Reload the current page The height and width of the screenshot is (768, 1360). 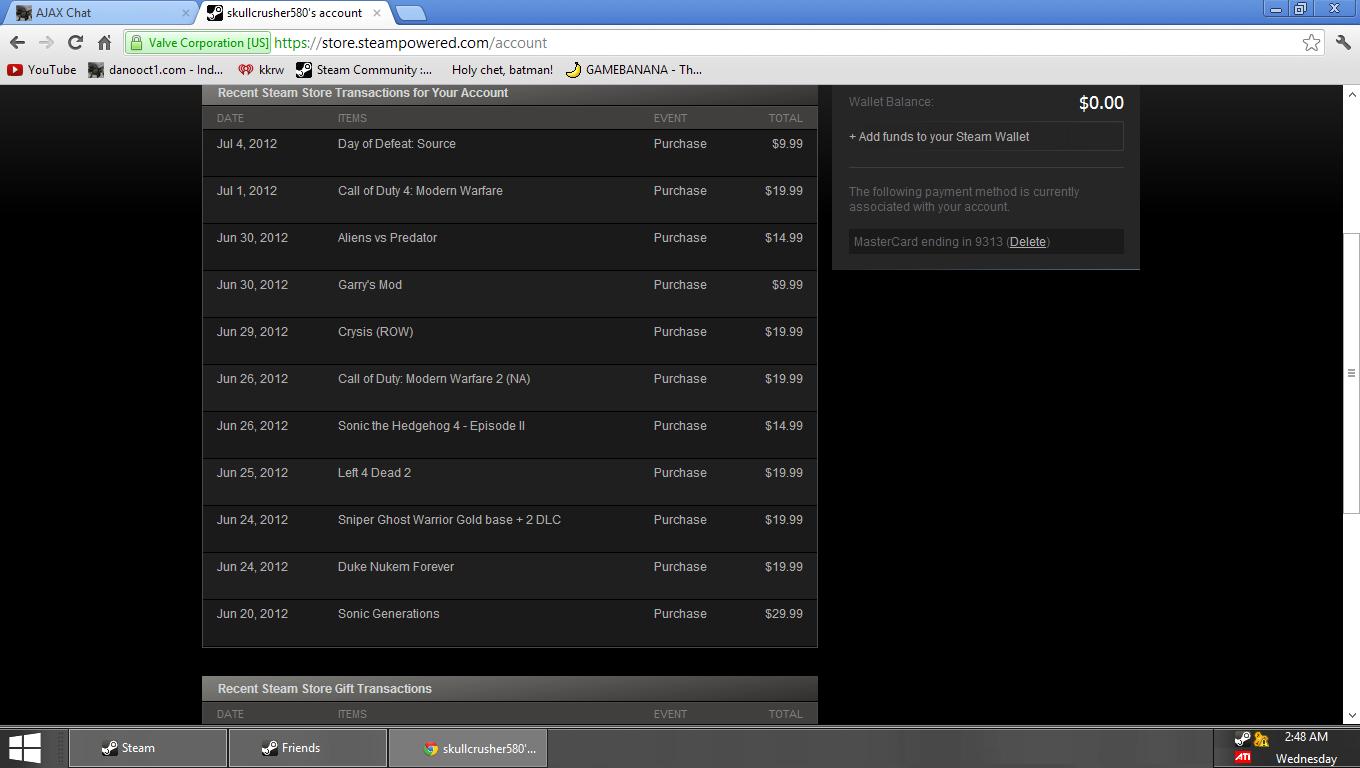coord(75,43)
